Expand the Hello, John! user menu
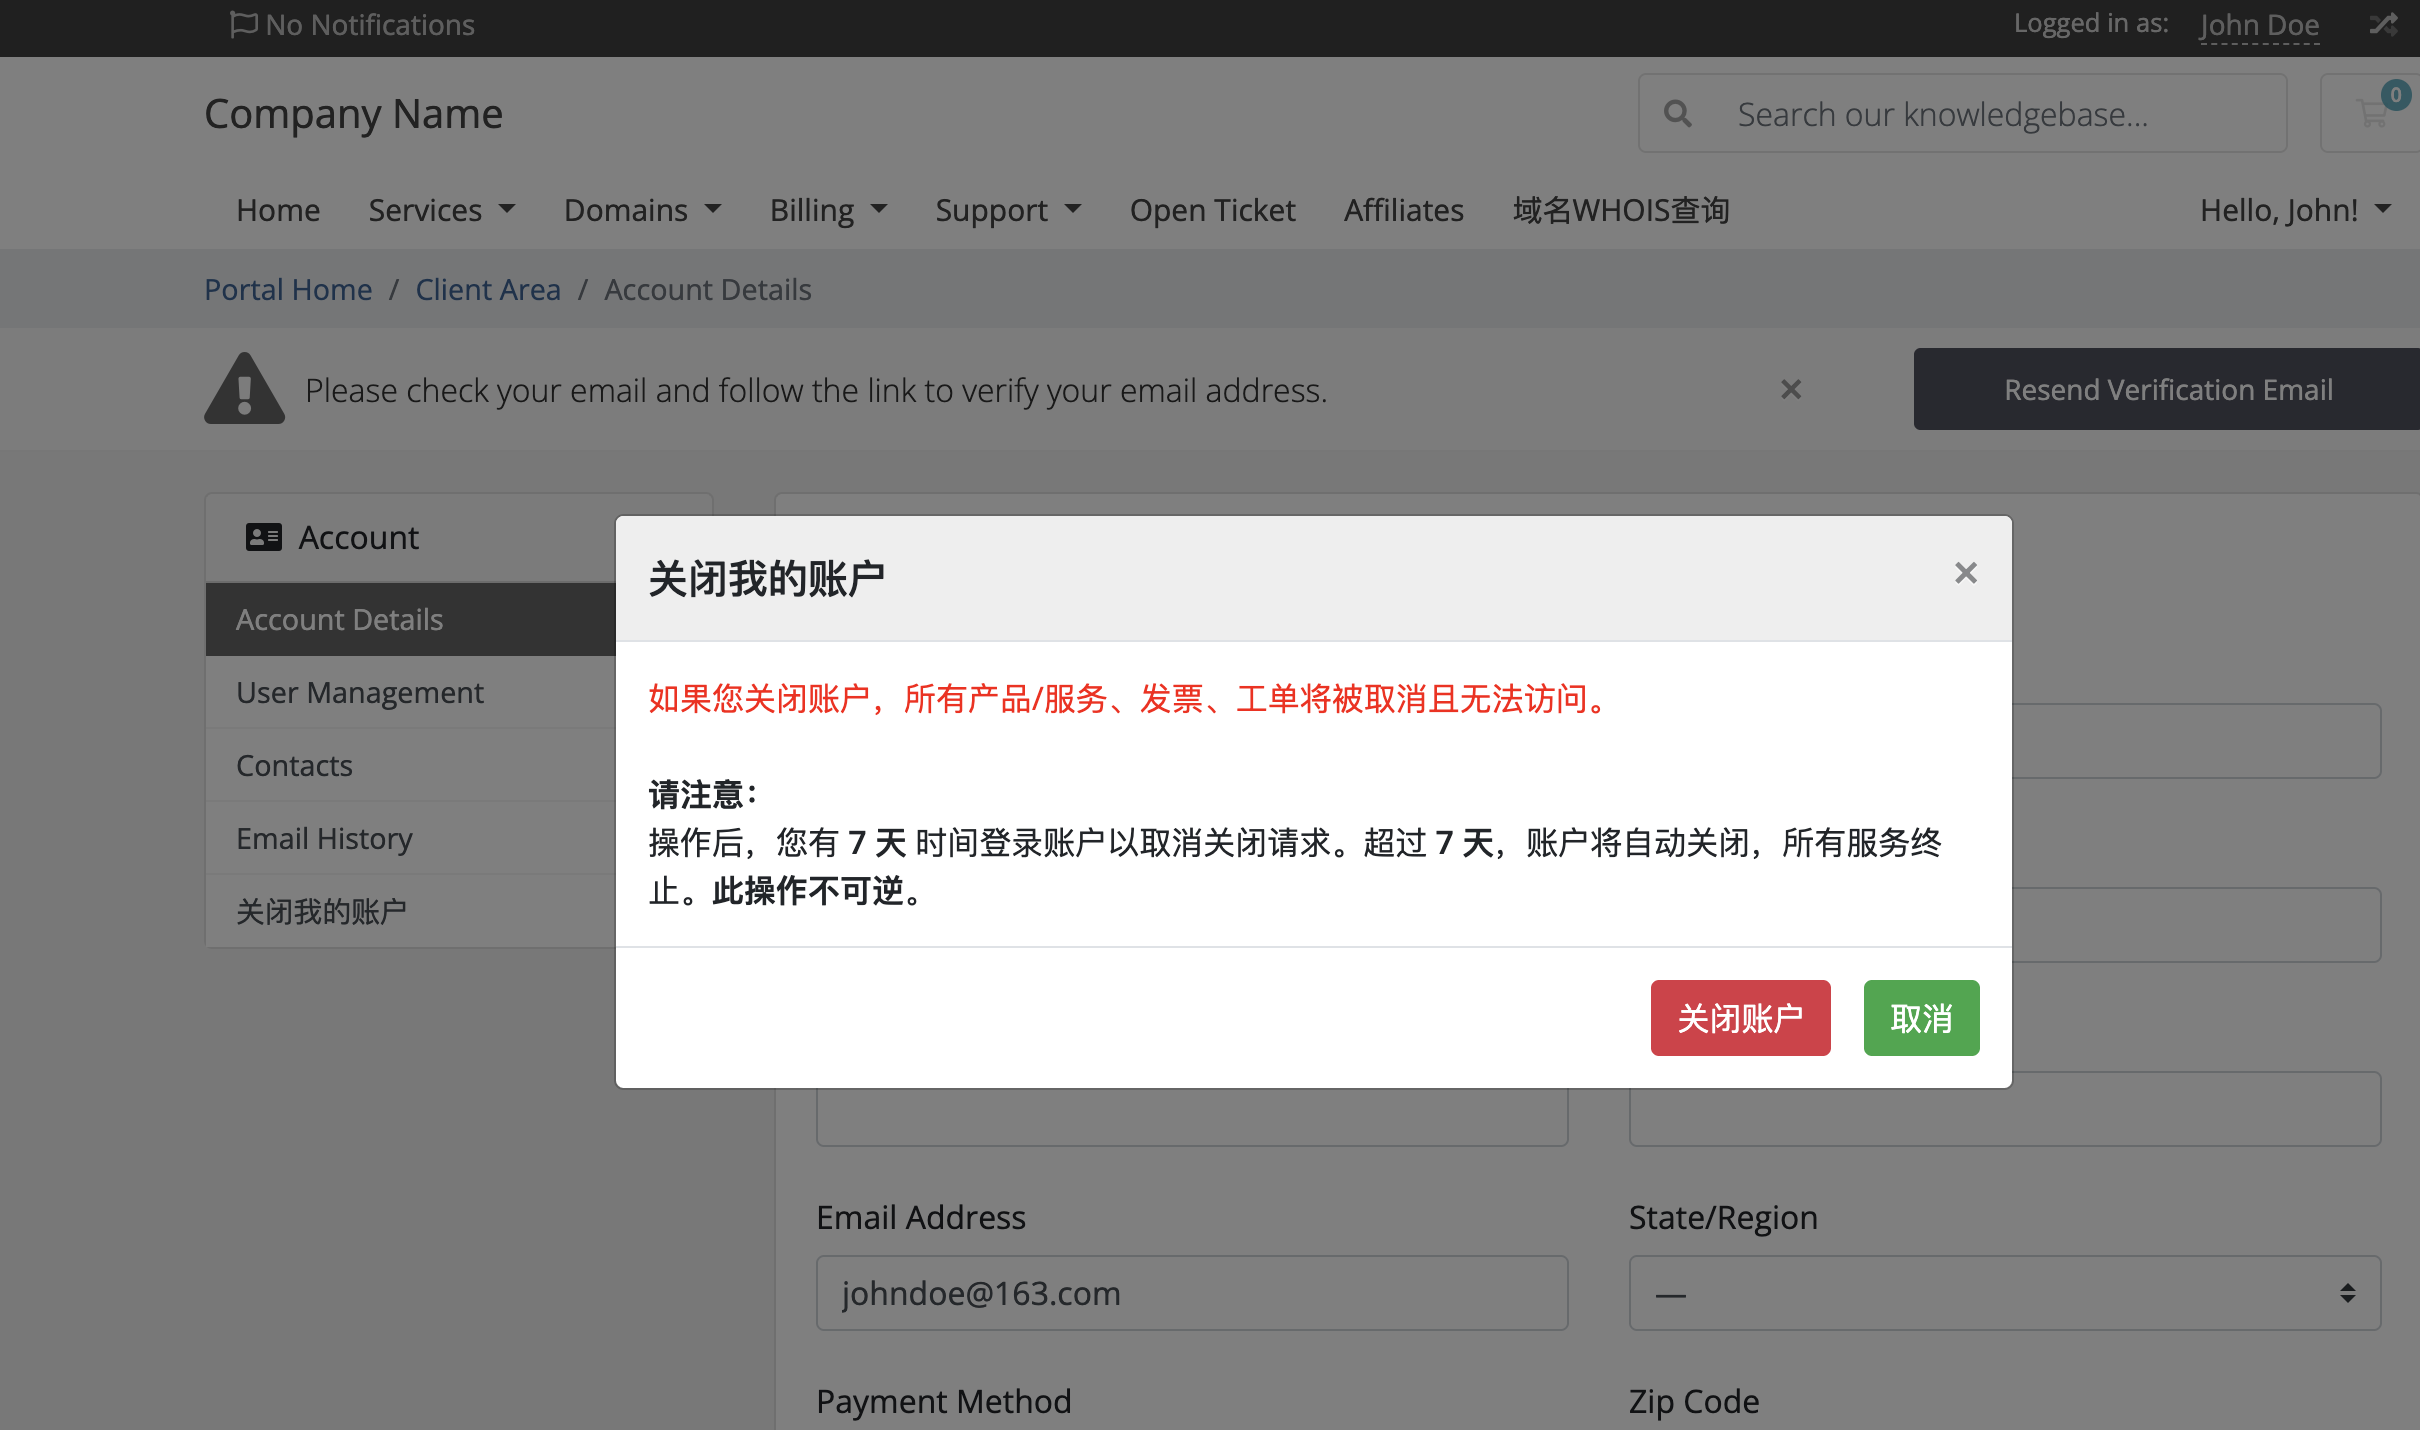Image resolution: width=2420 pixels, height=1430 pixels. point(2294,210)
